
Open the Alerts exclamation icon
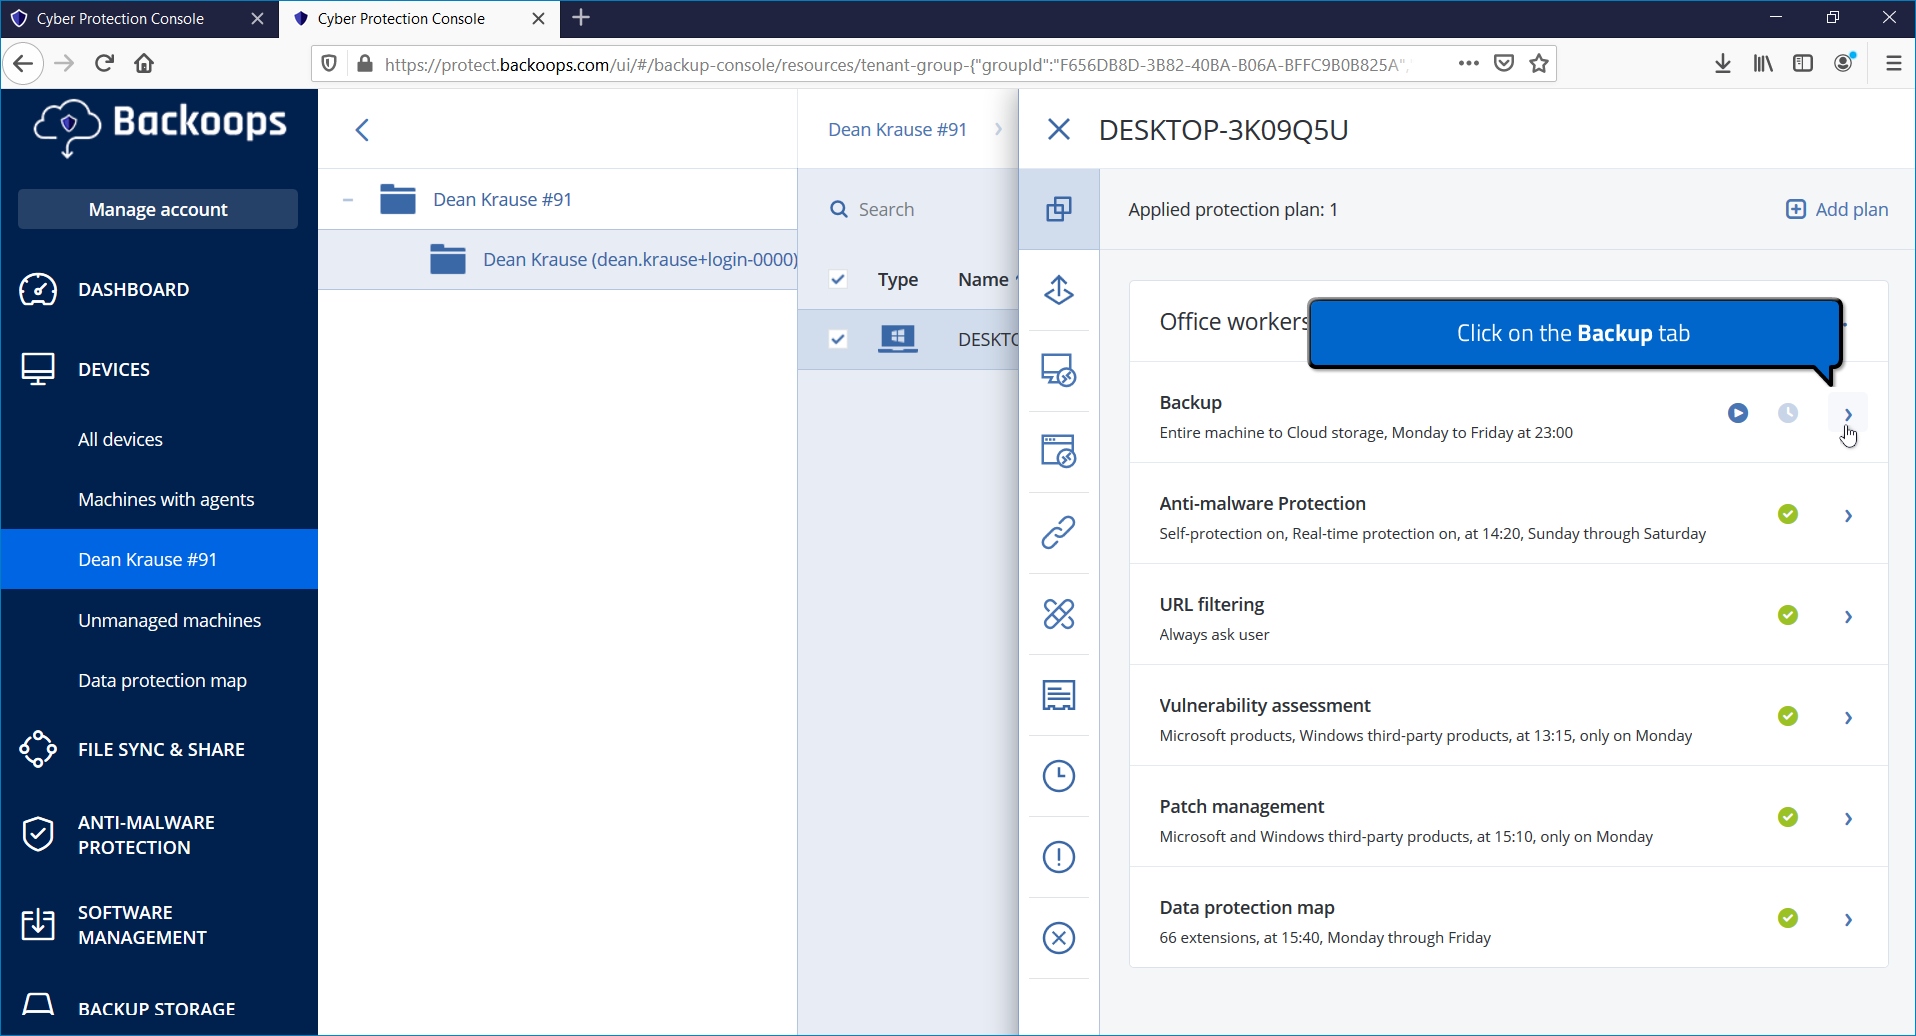(1059, 857)
